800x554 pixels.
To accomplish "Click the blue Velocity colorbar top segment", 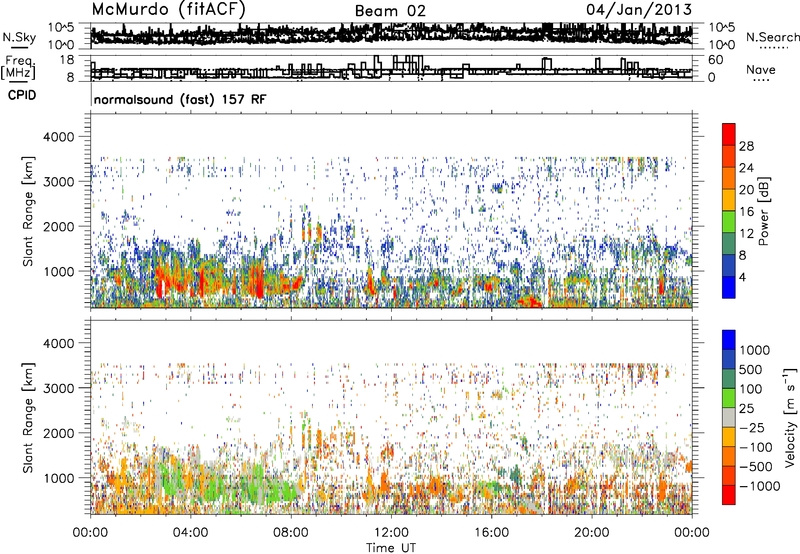I will (729, 340).
